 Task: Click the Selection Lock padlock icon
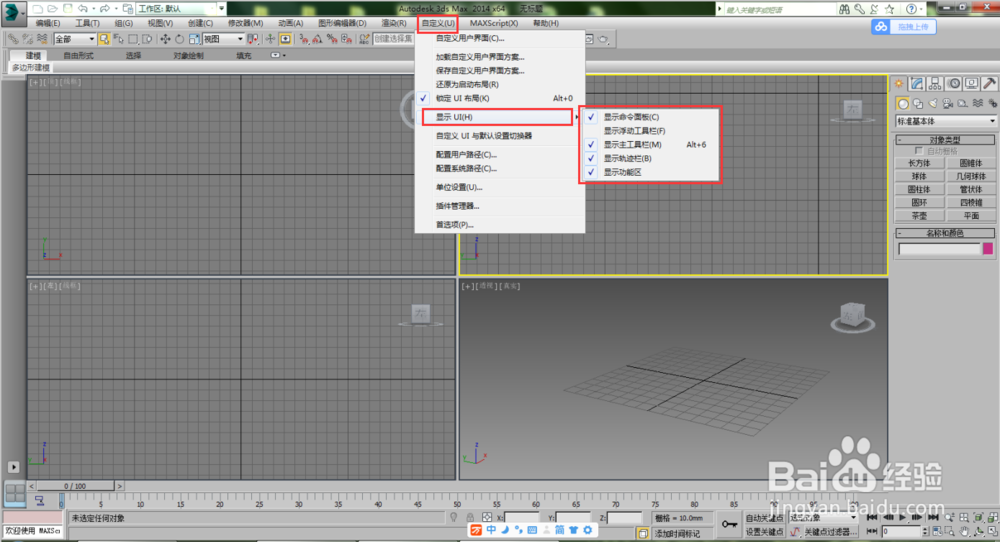pyautogui.click(x=470, y=518)
